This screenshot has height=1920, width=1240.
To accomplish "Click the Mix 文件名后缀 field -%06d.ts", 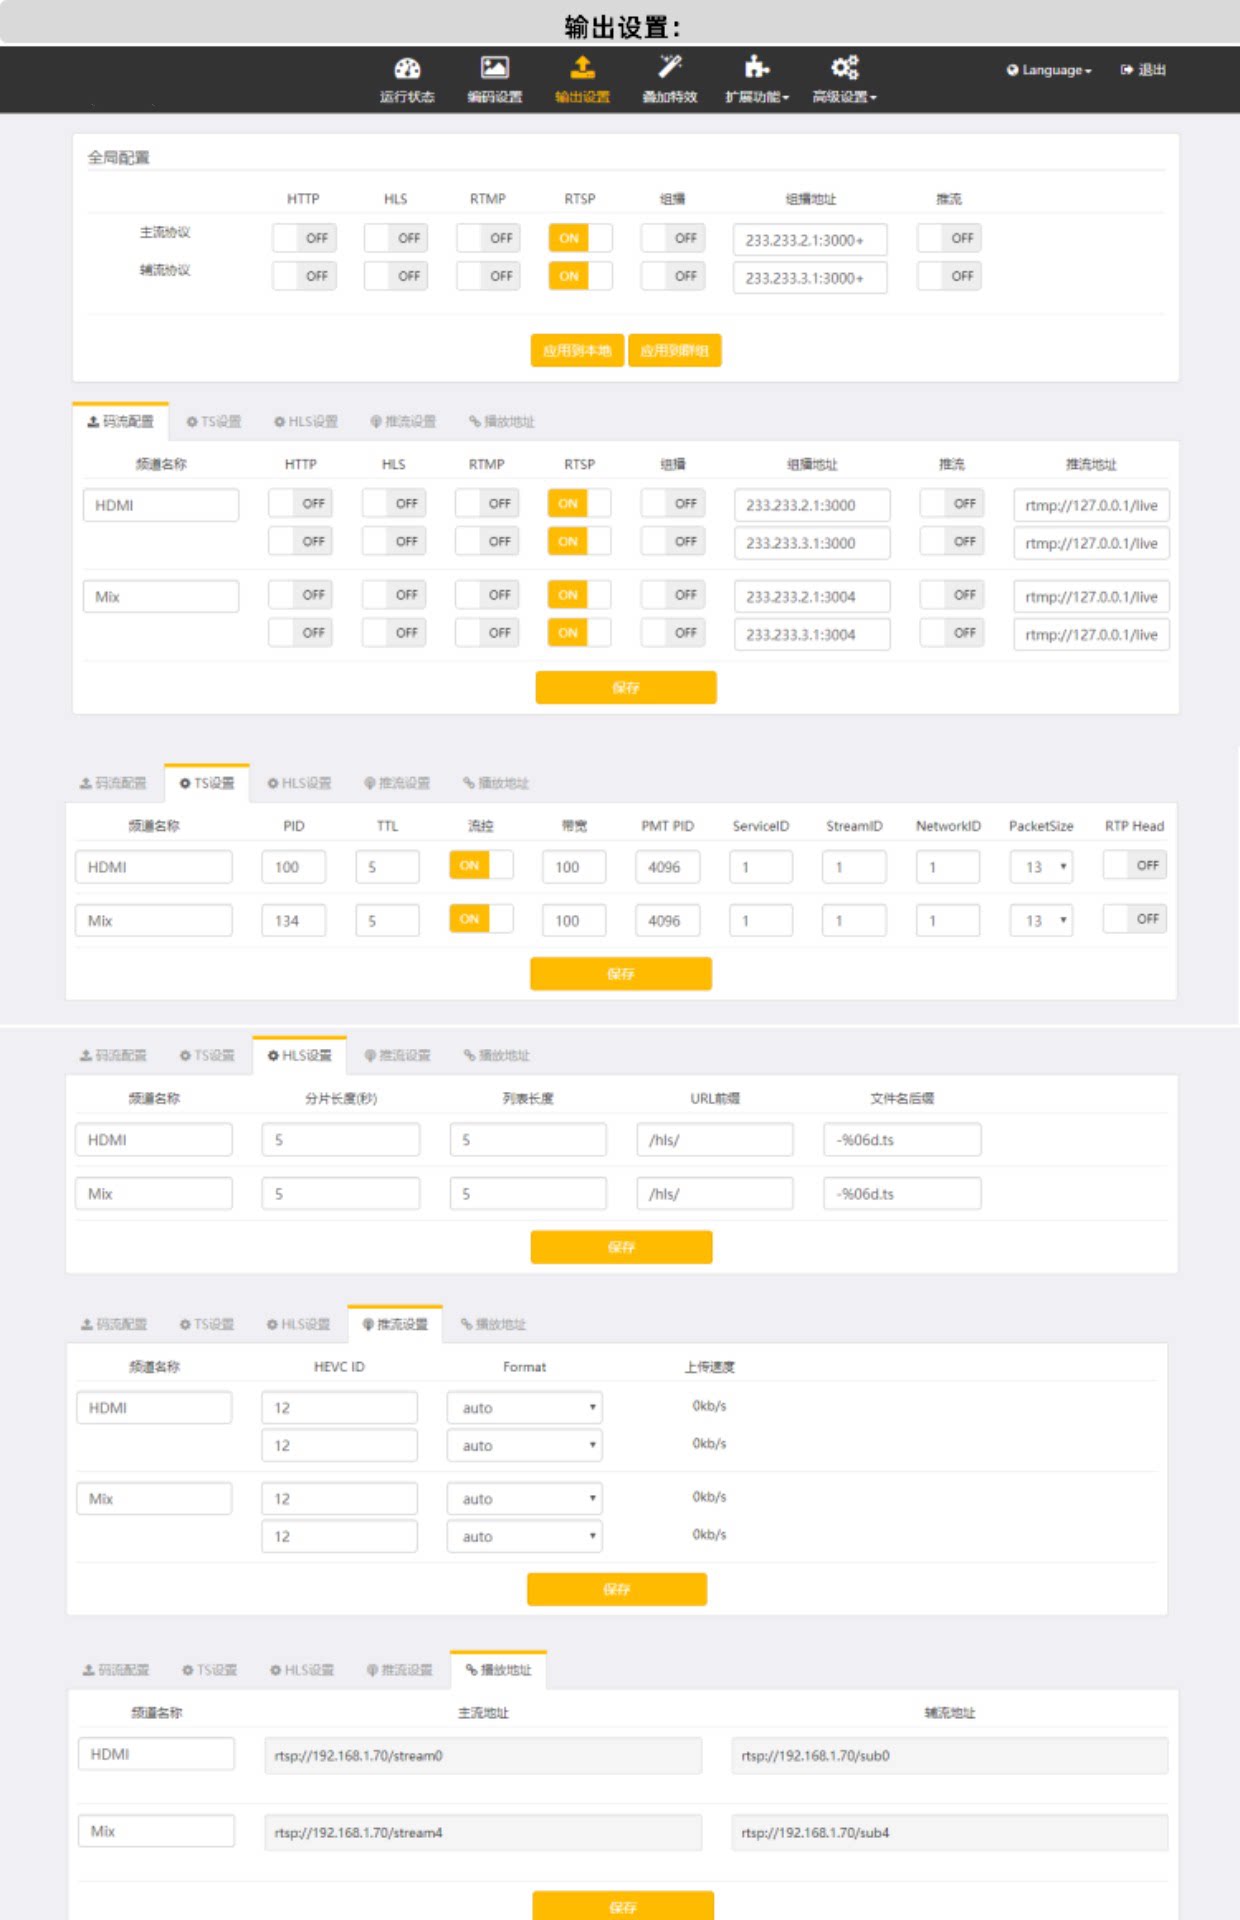I will click(x=902, y=1194).
